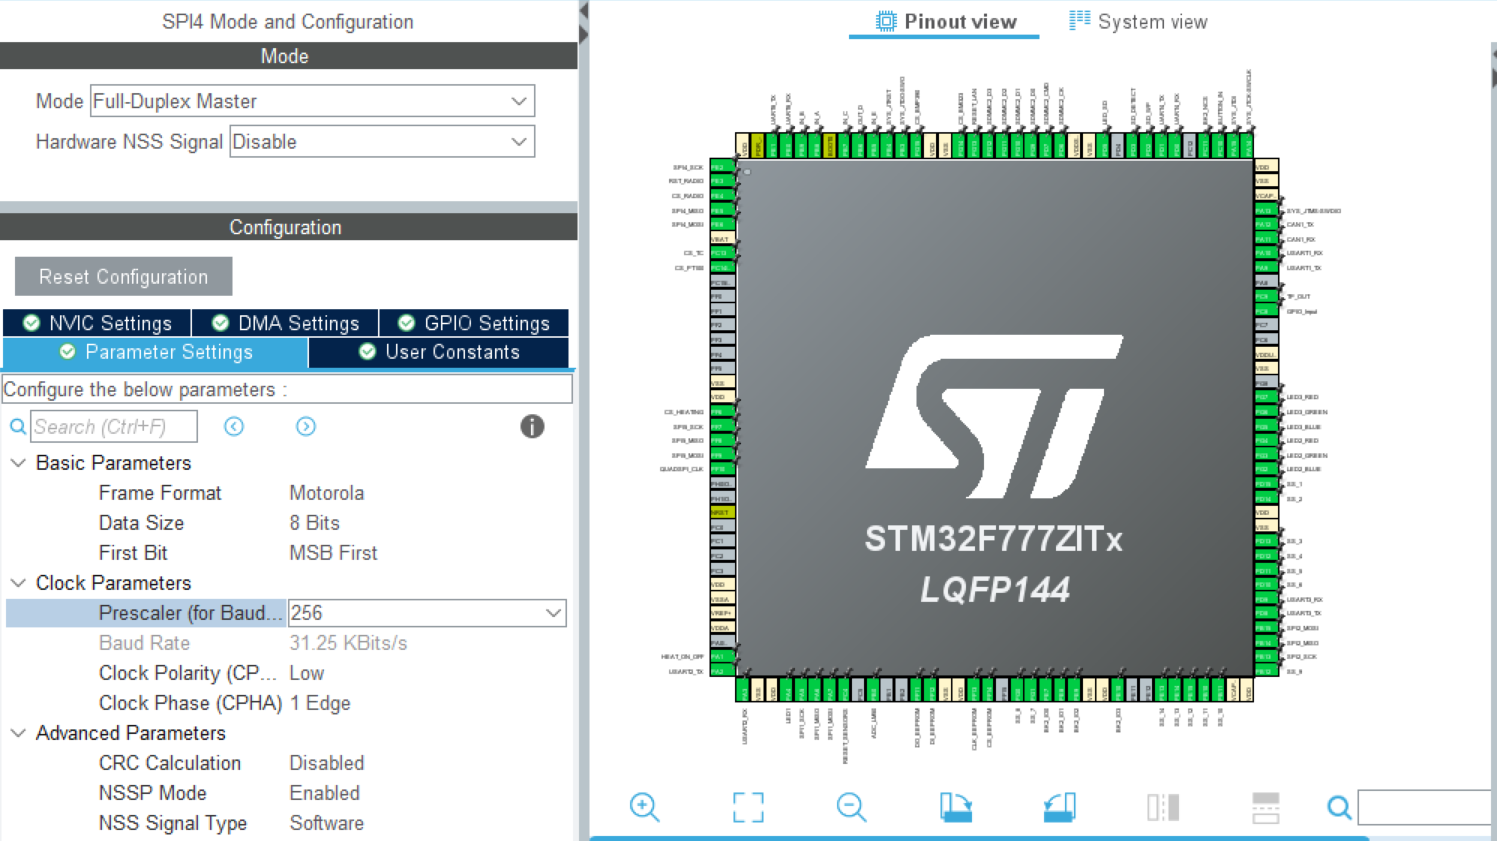This screenshot has width=1497, height=841.
Task: Collapse the Basic Parameters section
Action: (x=17, y=462)
